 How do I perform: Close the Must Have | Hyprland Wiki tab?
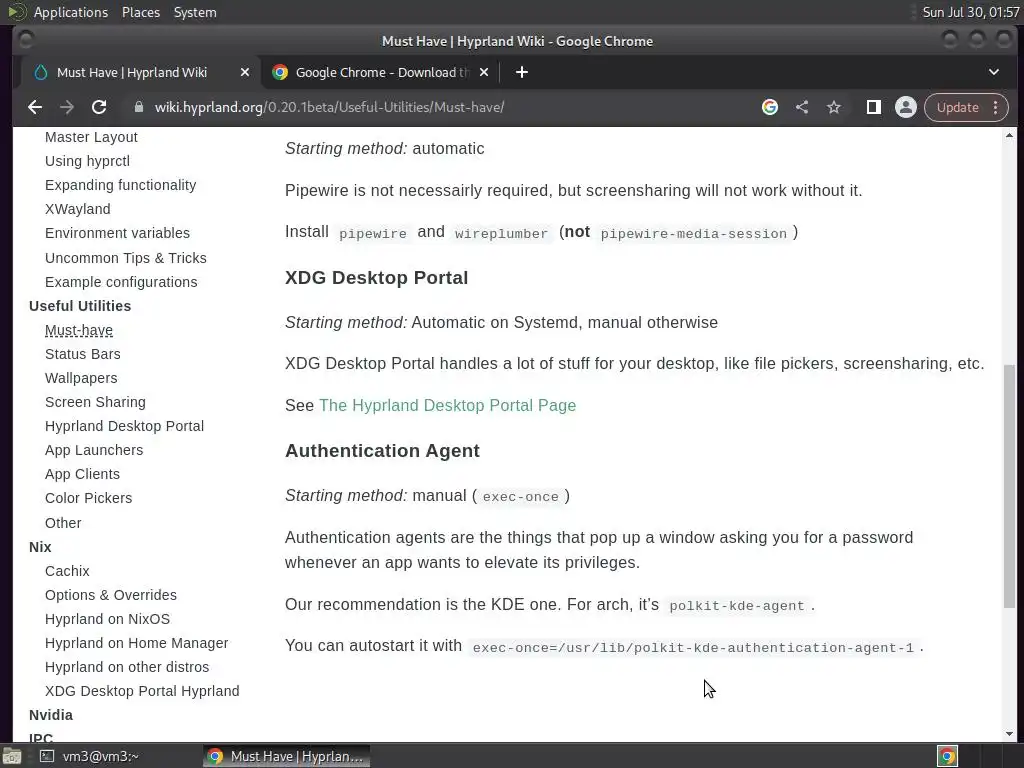coord(245,72)
